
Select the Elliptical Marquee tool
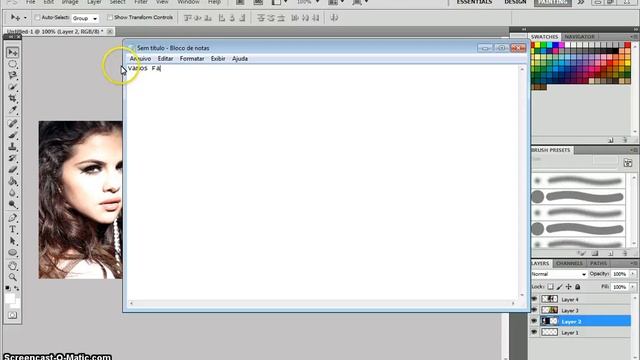(x=13, y=64)
